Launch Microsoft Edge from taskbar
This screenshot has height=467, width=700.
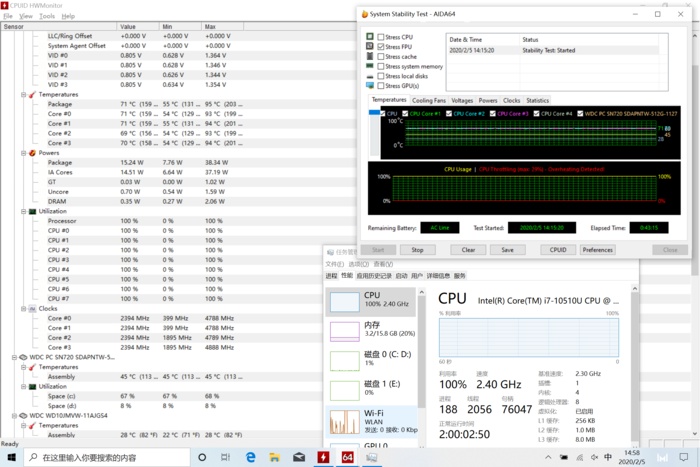pyautogui.click(x=250, y=457)
